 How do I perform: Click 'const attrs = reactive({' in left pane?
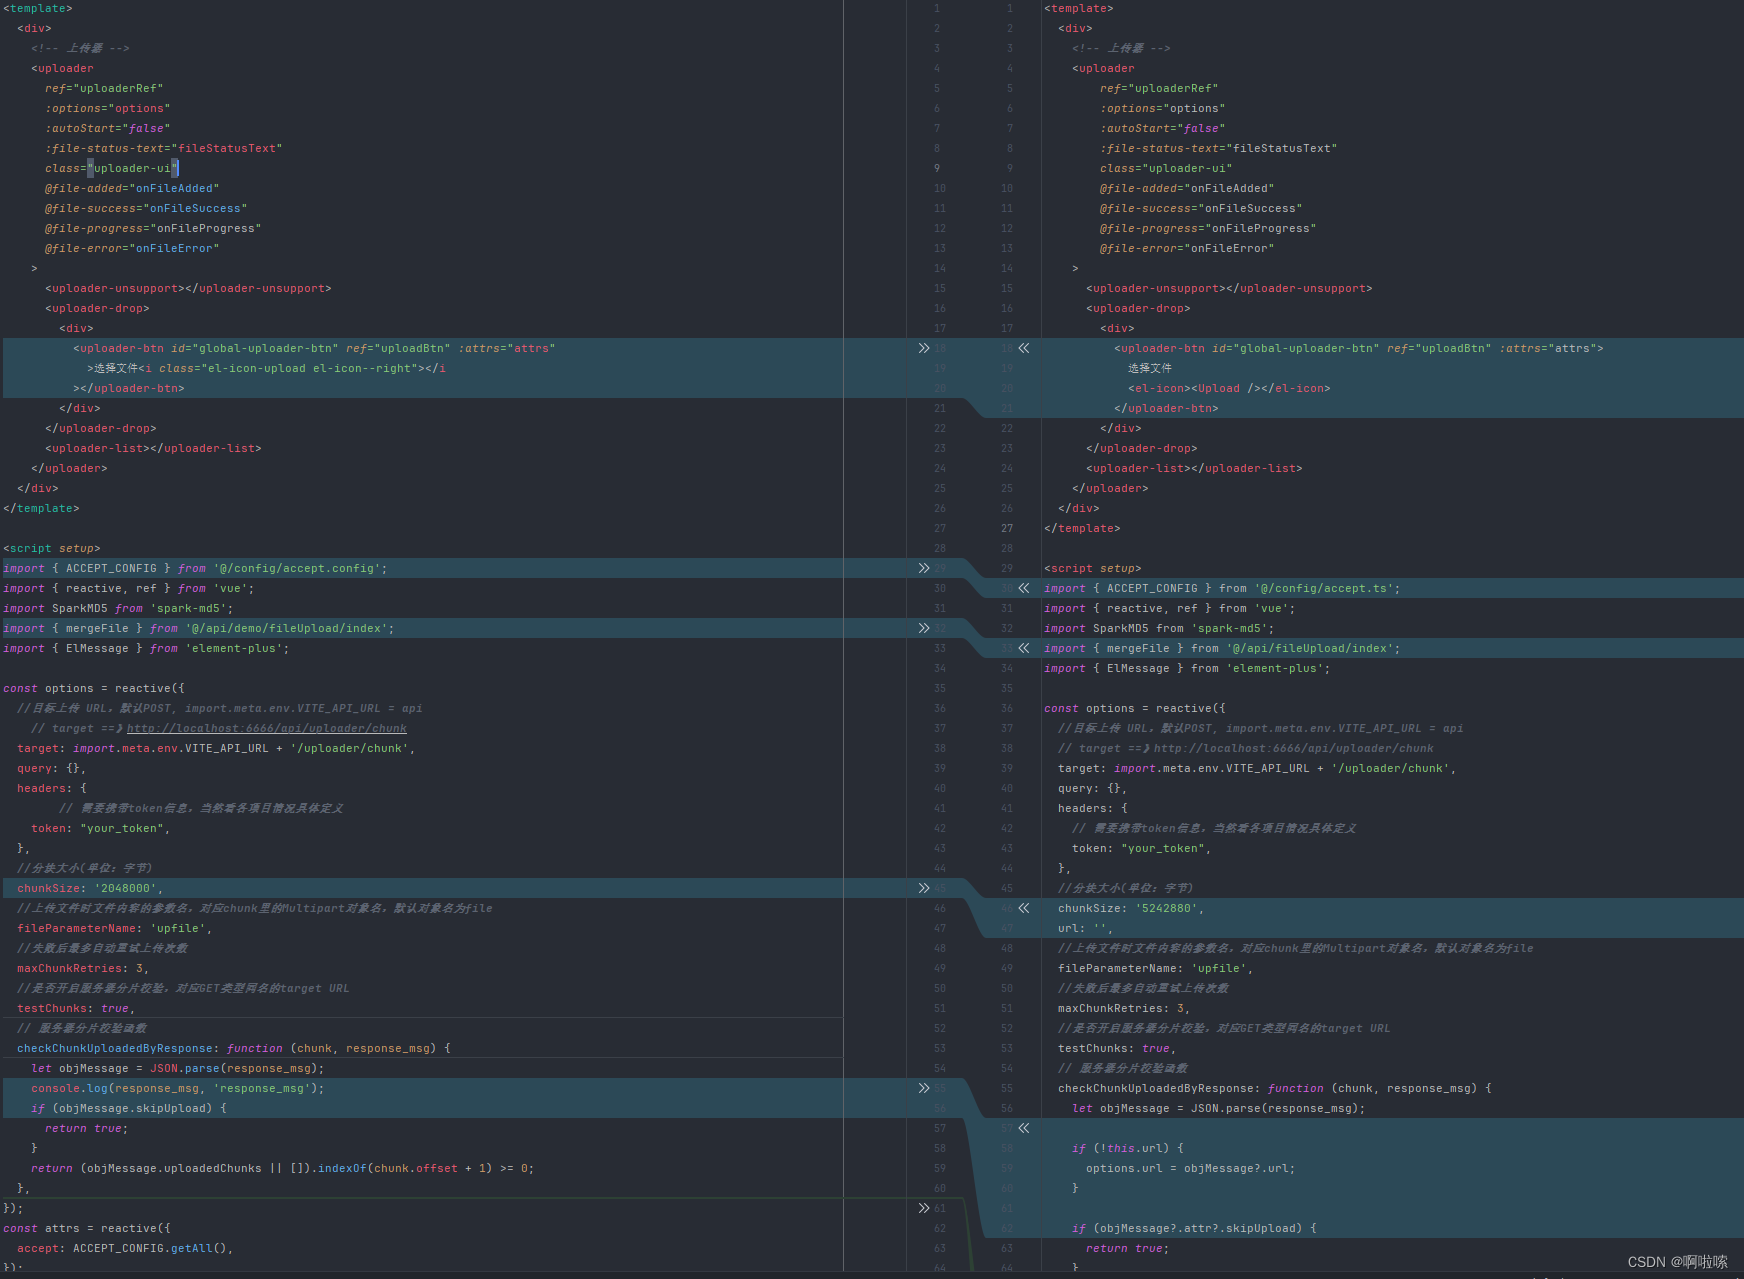87,1228
